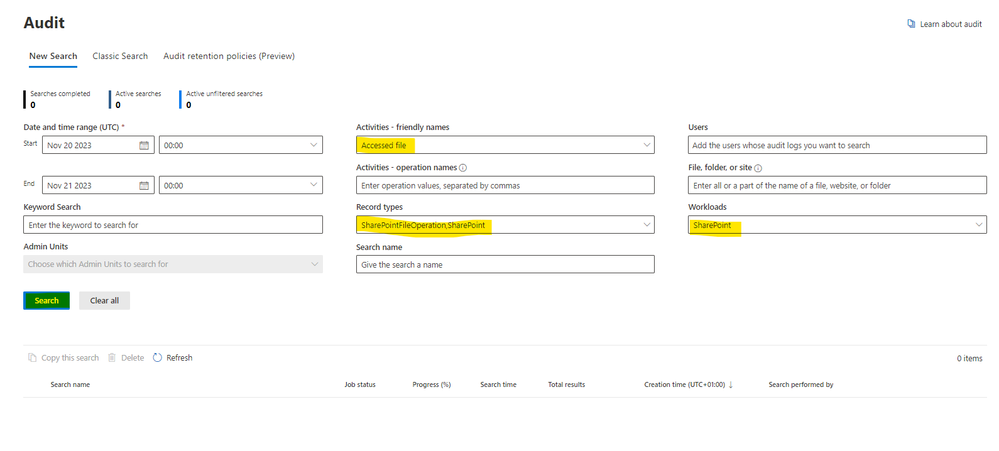
Task: Click the Refresh button label in the results toolbar
Action: (x=179, y=358)
